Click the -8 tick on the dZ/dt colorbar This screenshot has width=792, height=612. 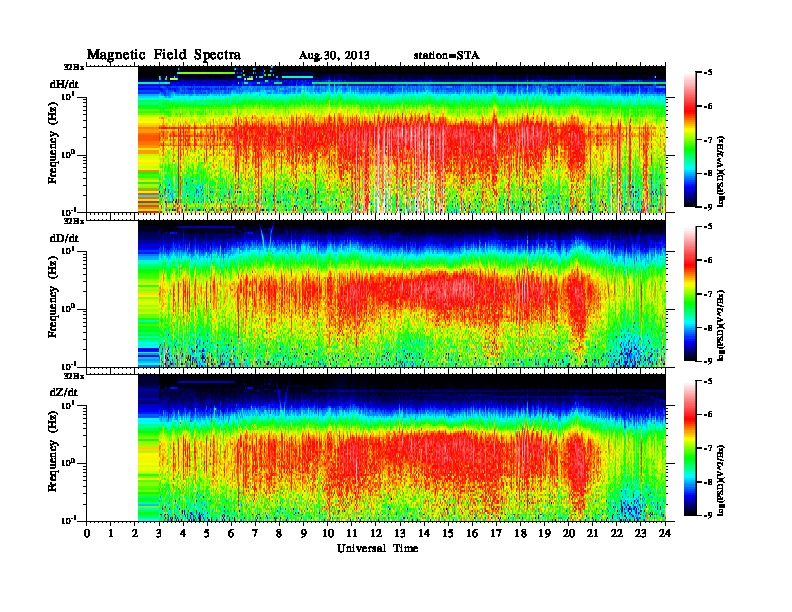(708, 482)
